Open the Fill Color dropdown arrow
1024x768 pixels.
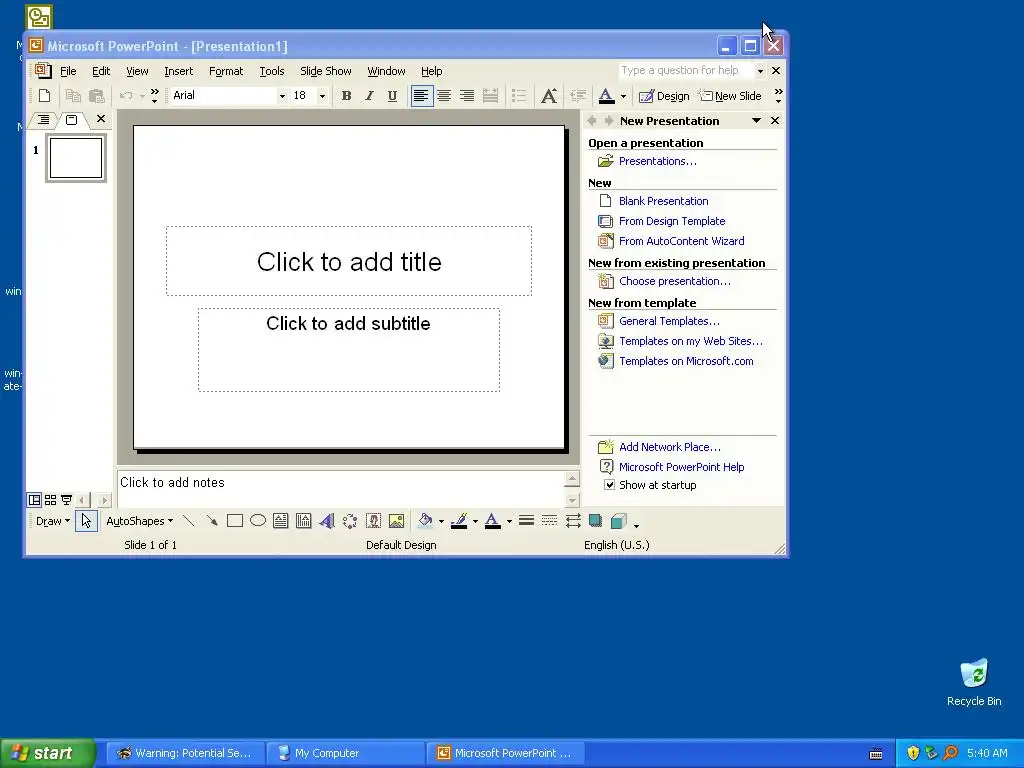pos(441,522)
